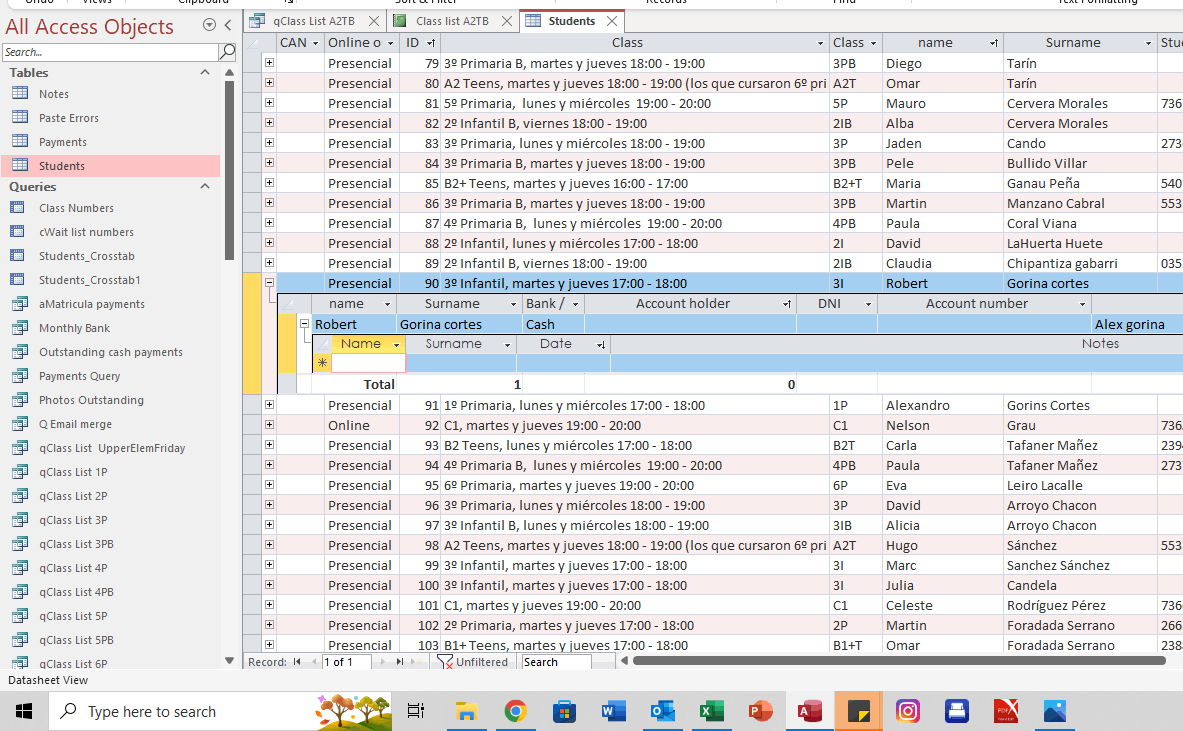Open the Students_Crosstab1 query

[90, 280]
